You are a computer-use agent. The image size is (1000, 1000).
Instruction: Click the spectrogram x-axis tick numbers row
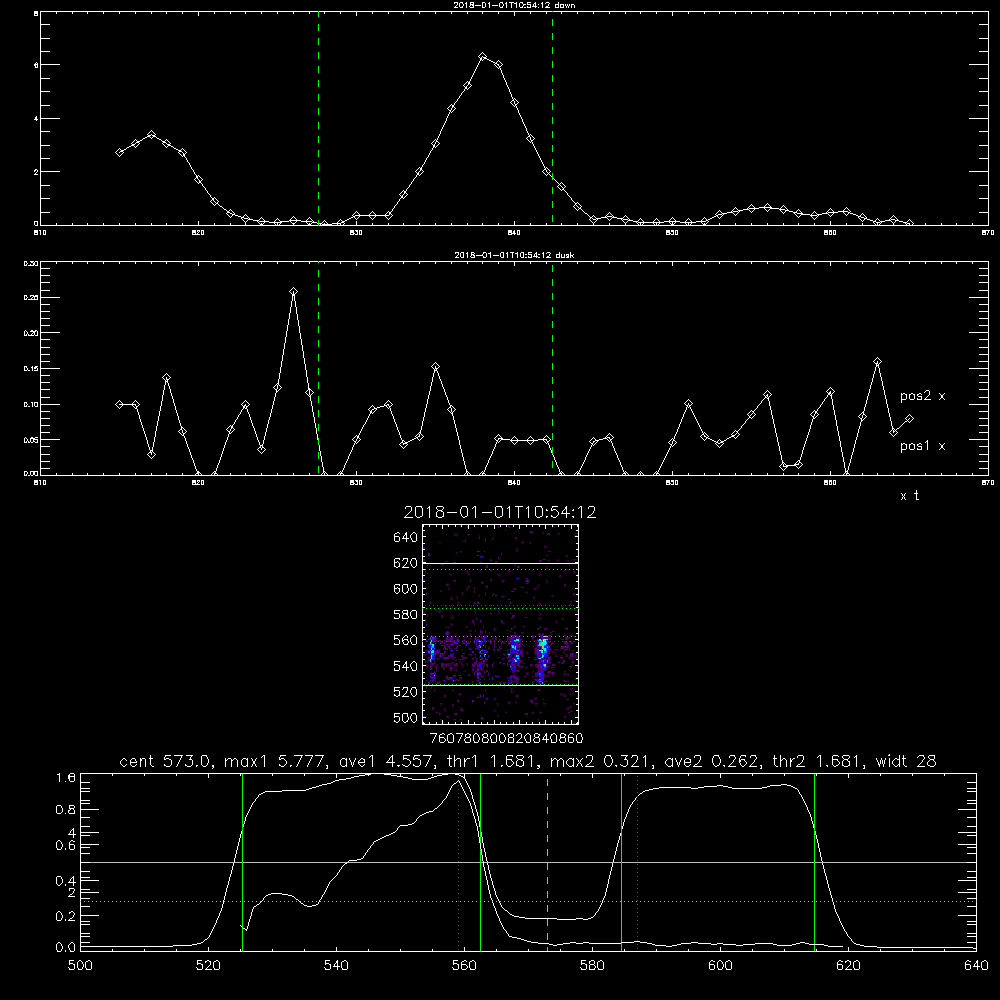[x=506, y=739]
